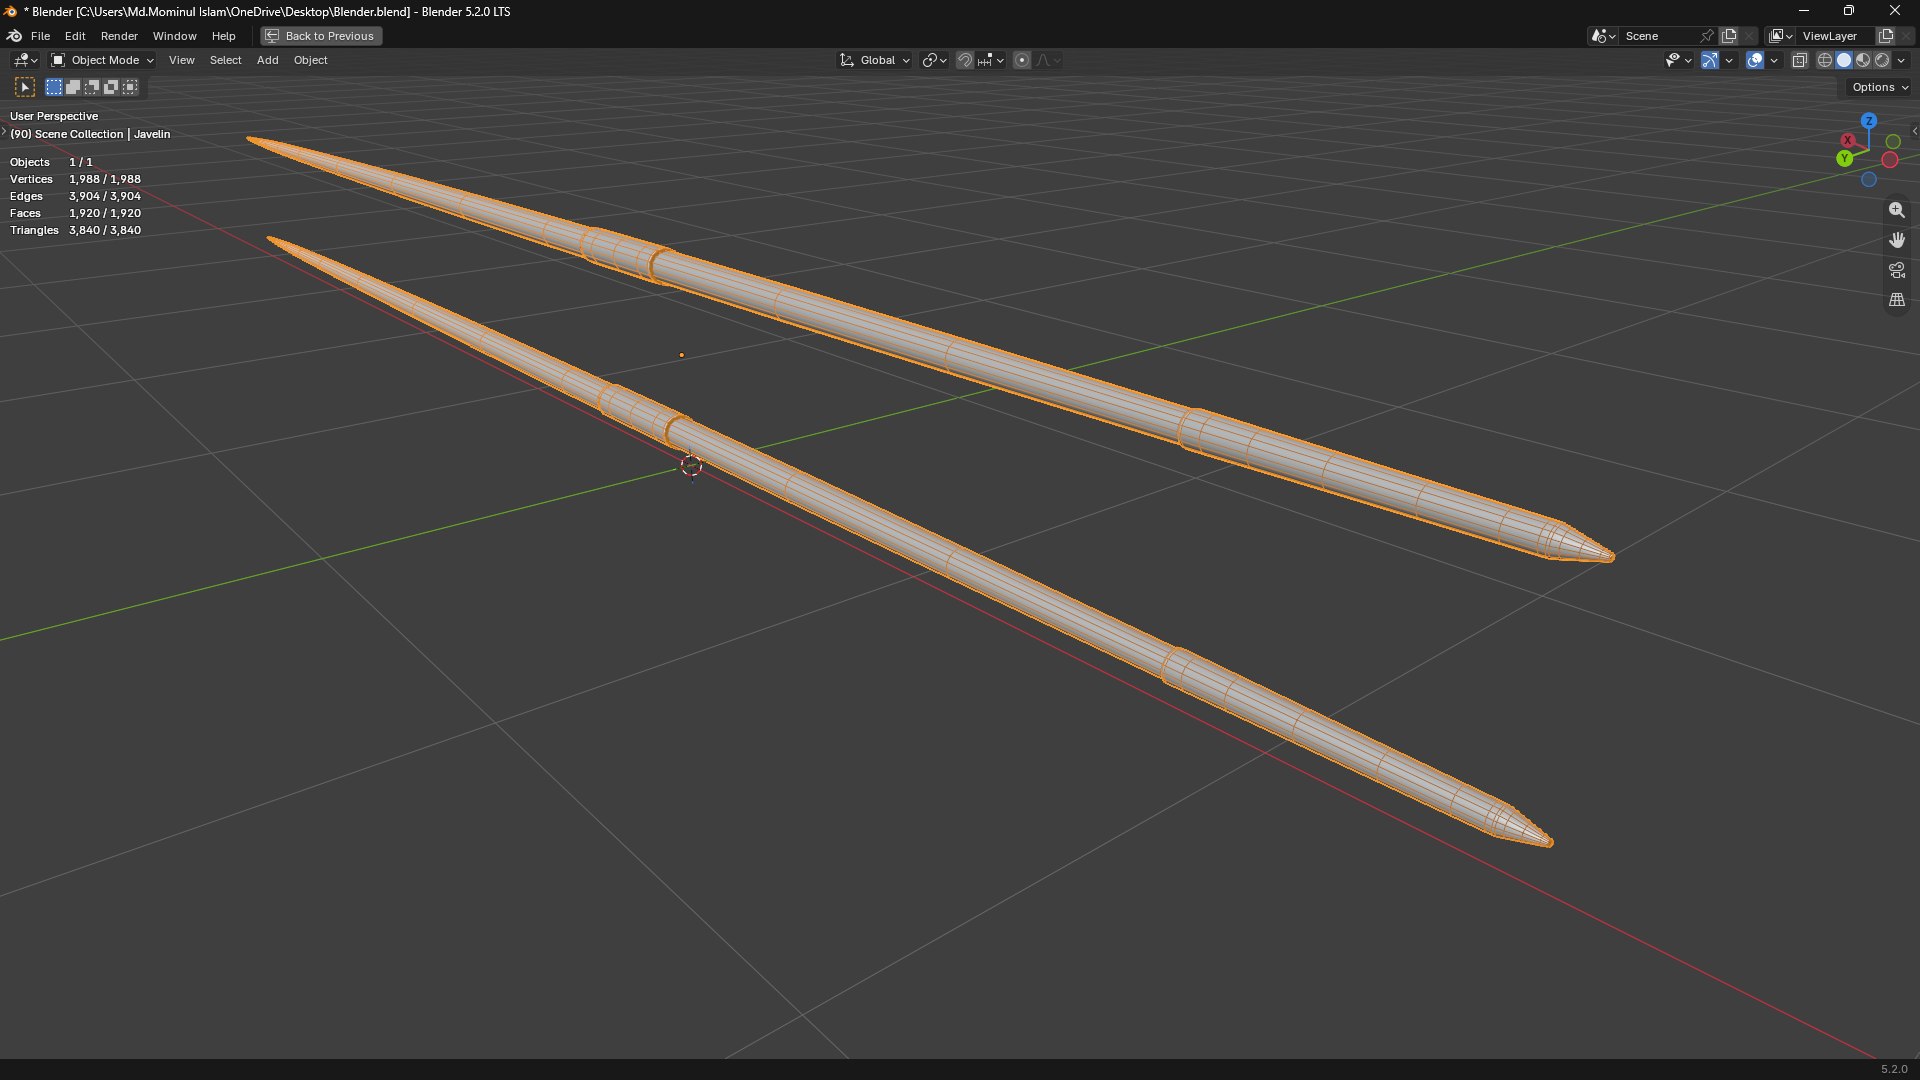Open the Render menu
The height and width of the screenshot is (1080, 1920).
[119, 36]
